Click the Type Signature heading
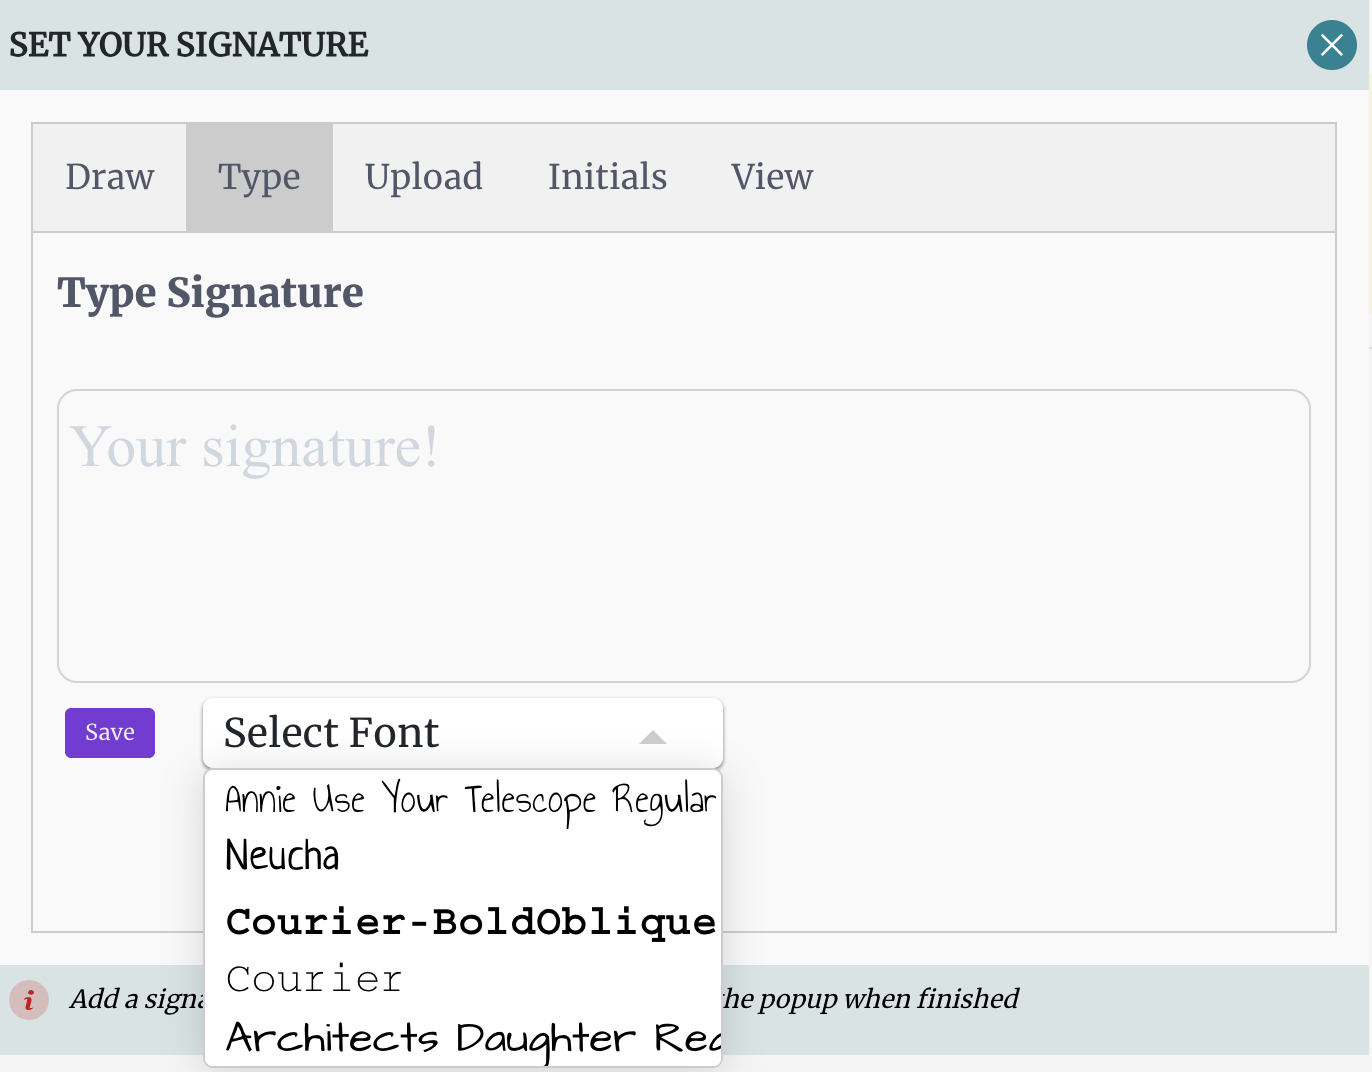The width and height of the screenshot is (1372, 1072). pyautogui.click(x=210, y=294)
